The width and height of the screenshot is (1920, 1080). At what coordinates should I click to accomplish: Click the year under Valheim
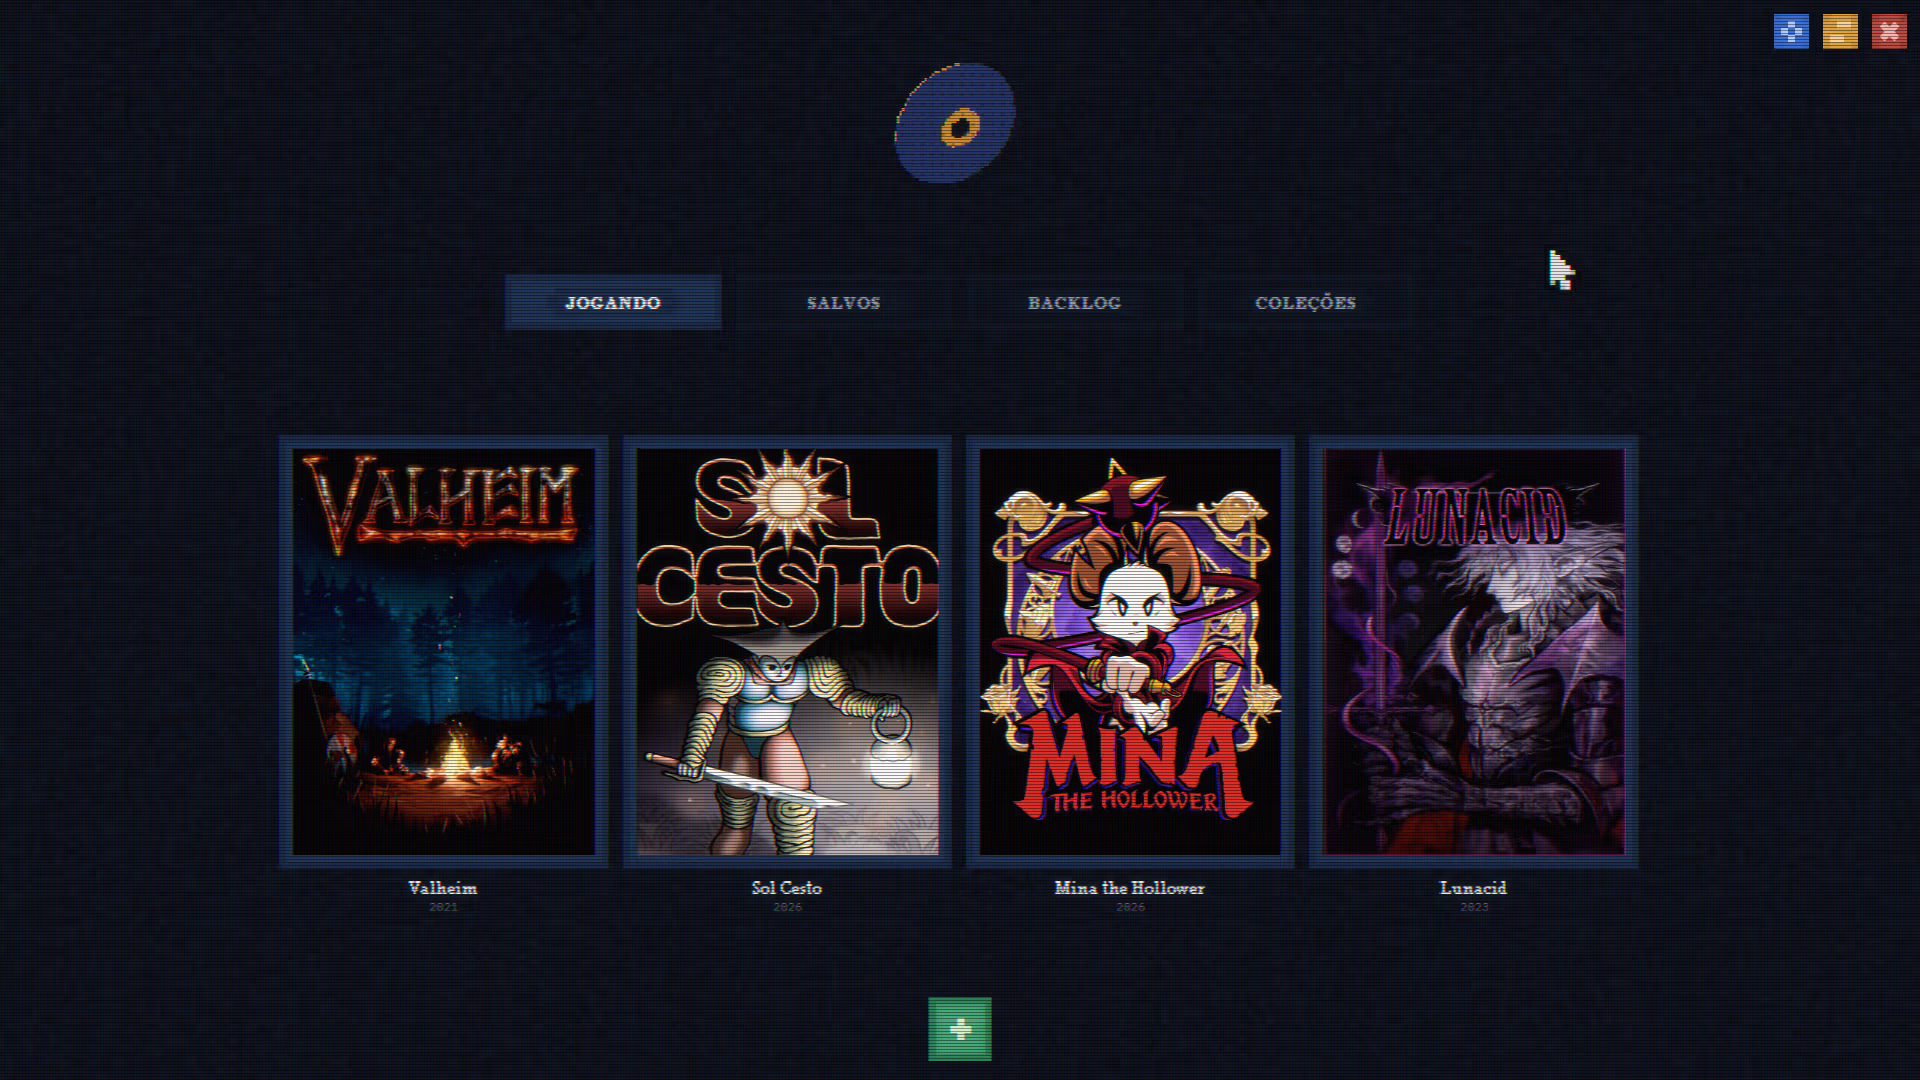click(443, 907)
